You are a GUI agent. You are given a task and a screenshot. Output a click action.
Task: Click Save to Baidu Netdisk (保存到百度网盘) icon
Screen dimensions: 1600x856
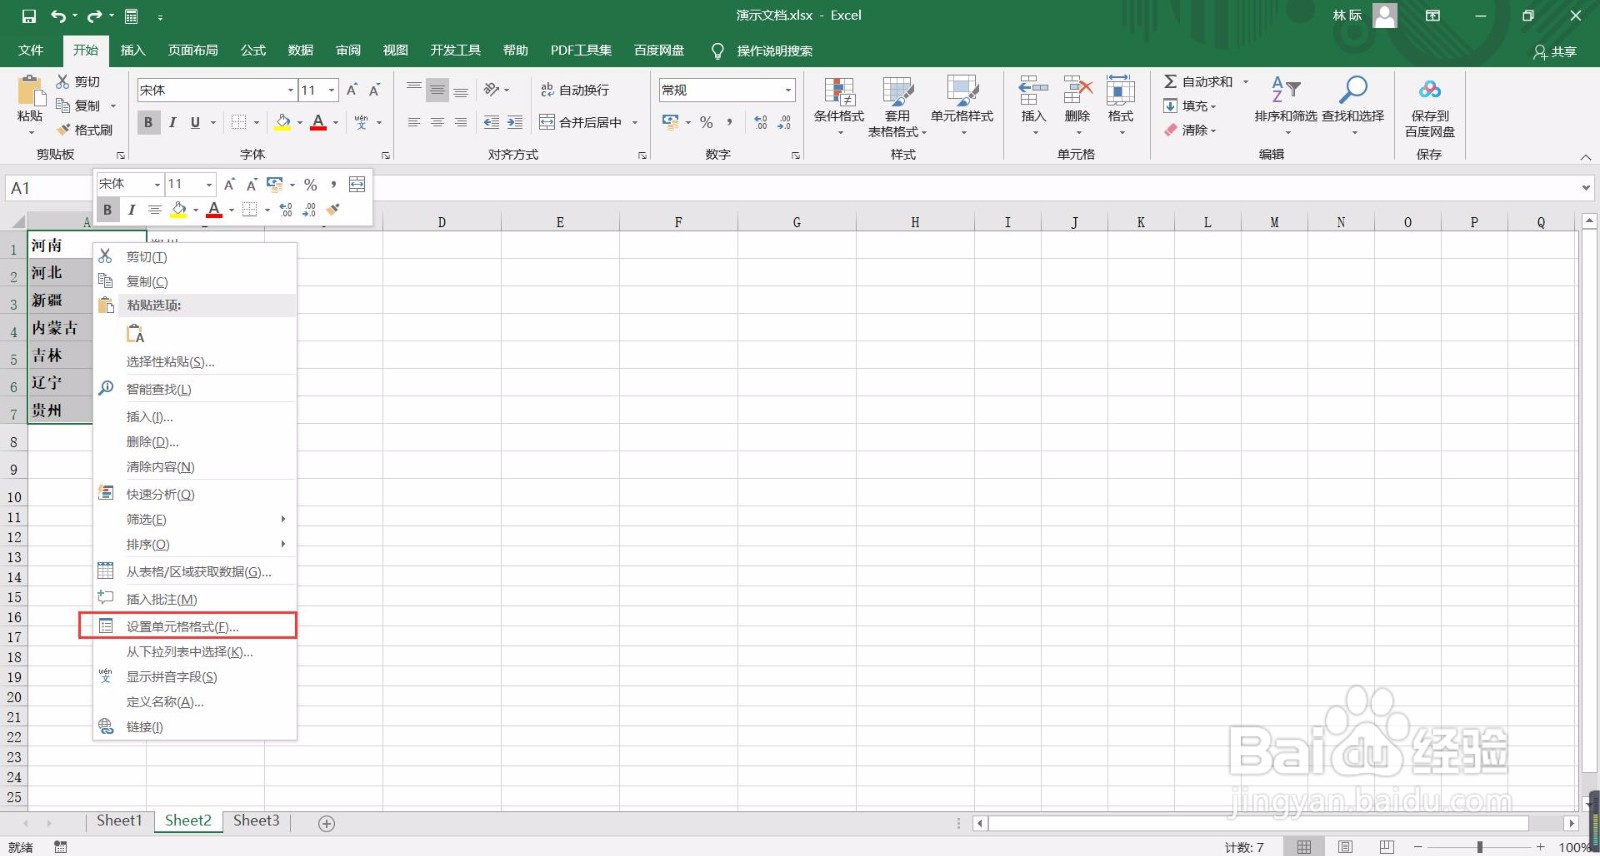pos(1430,90)
